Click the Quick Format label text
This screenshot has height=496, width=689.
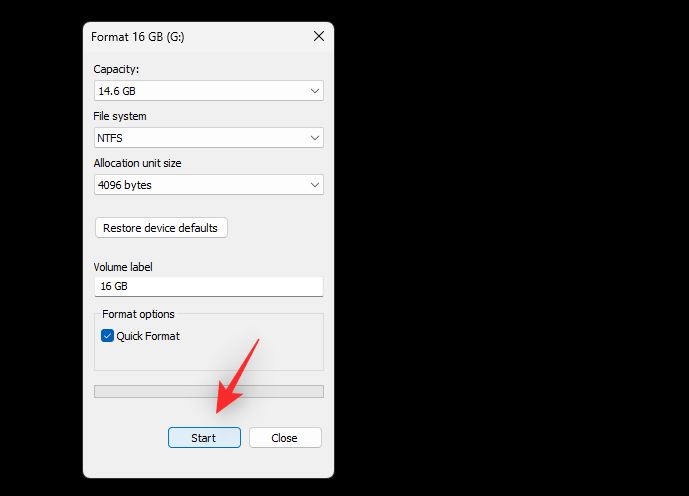[x=148, y=336]
